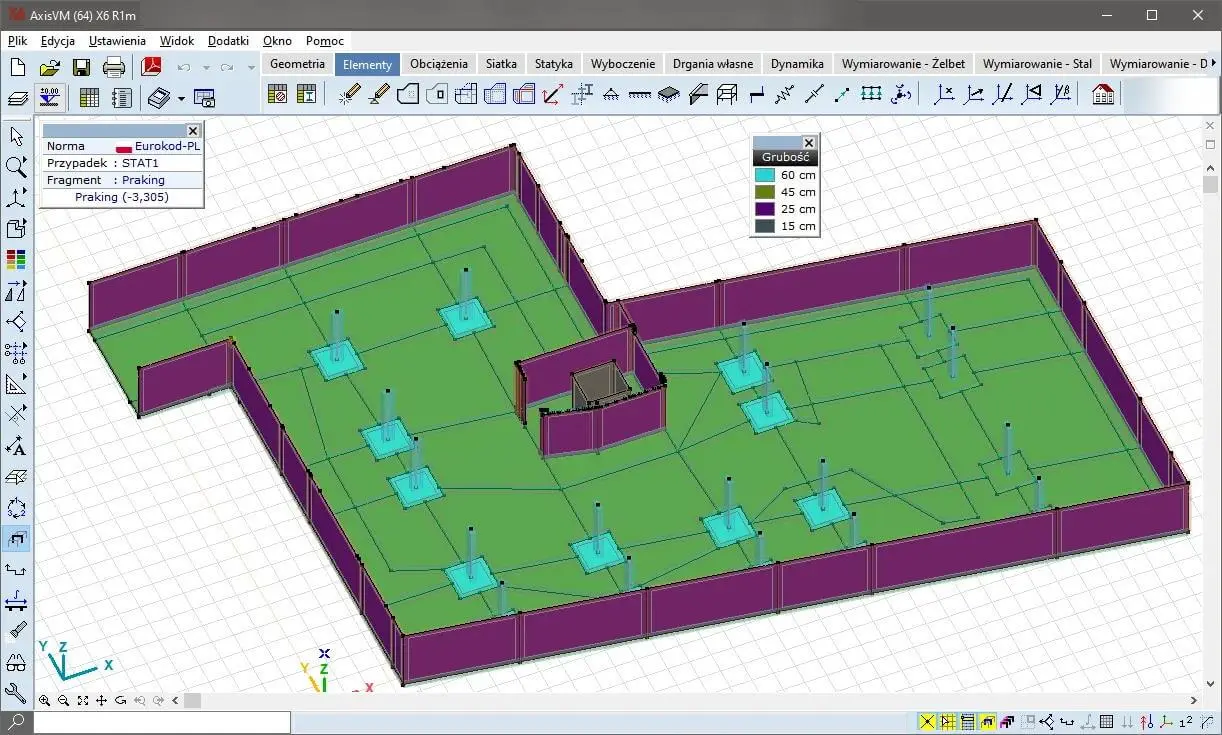
Task: Export to PDF via the PDF icon
Action: 152,67
